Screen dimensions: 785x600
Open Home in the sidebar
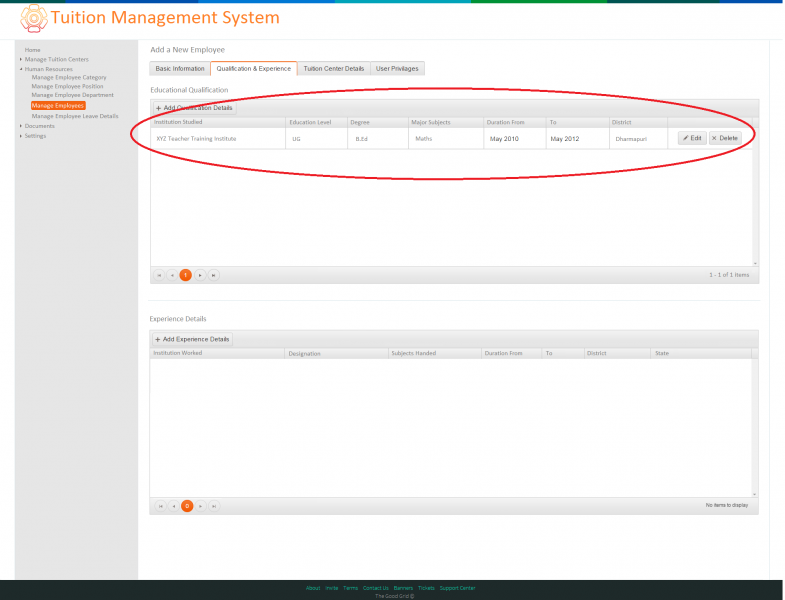pyautogui.click(x=33, y=50)
